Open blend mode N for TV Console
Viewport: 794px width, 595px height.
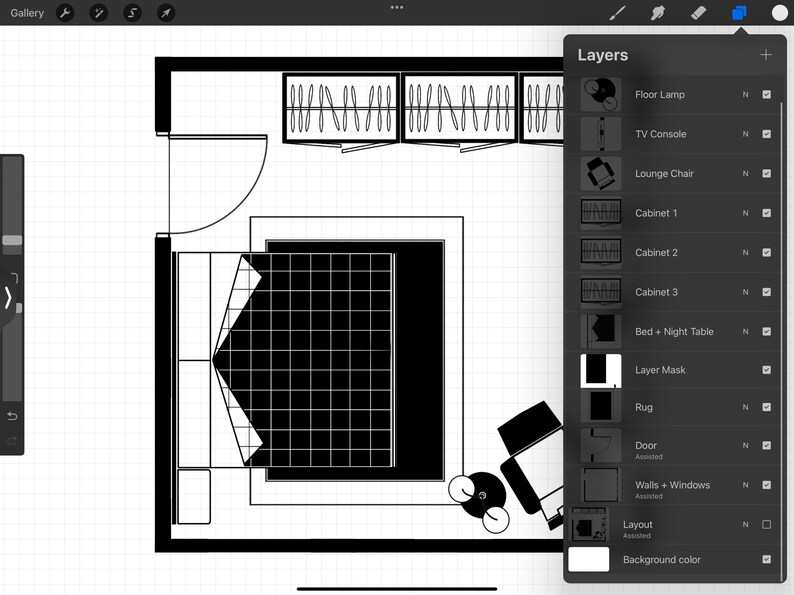pyautogui.click(x=745, y=134)
